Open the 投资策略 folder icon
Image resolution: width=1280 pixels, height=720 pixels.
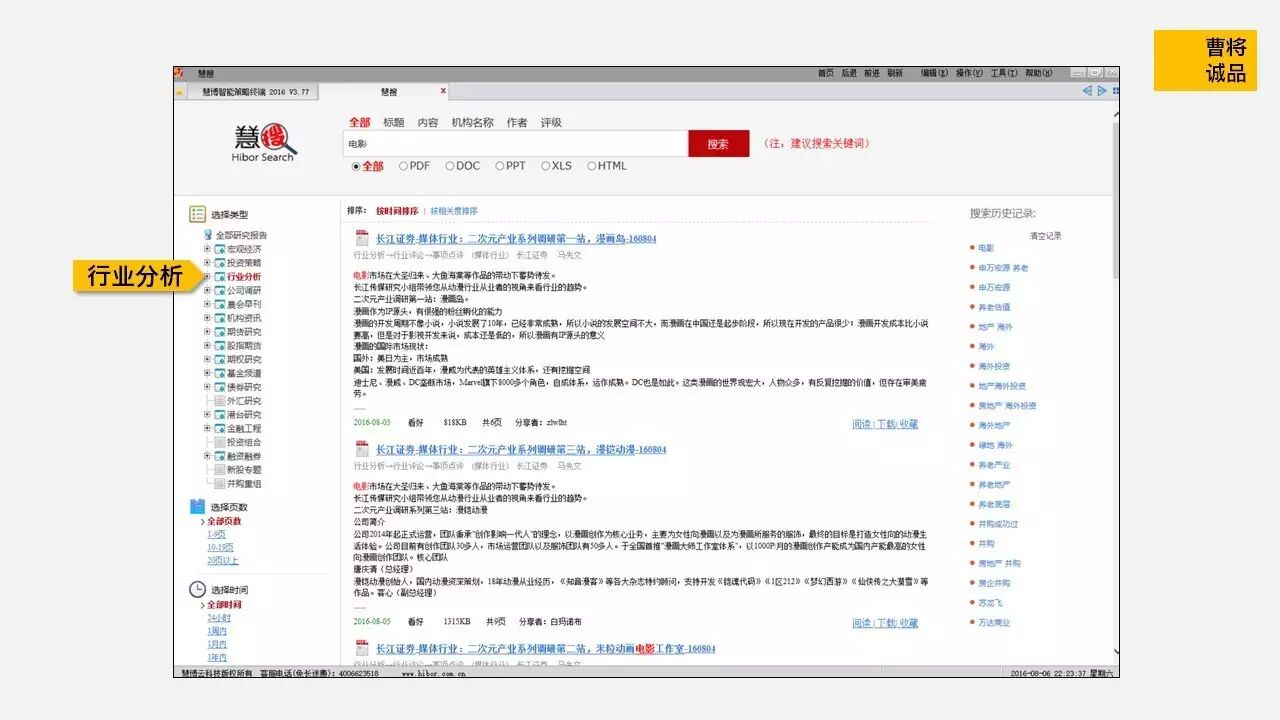[219, 263]
